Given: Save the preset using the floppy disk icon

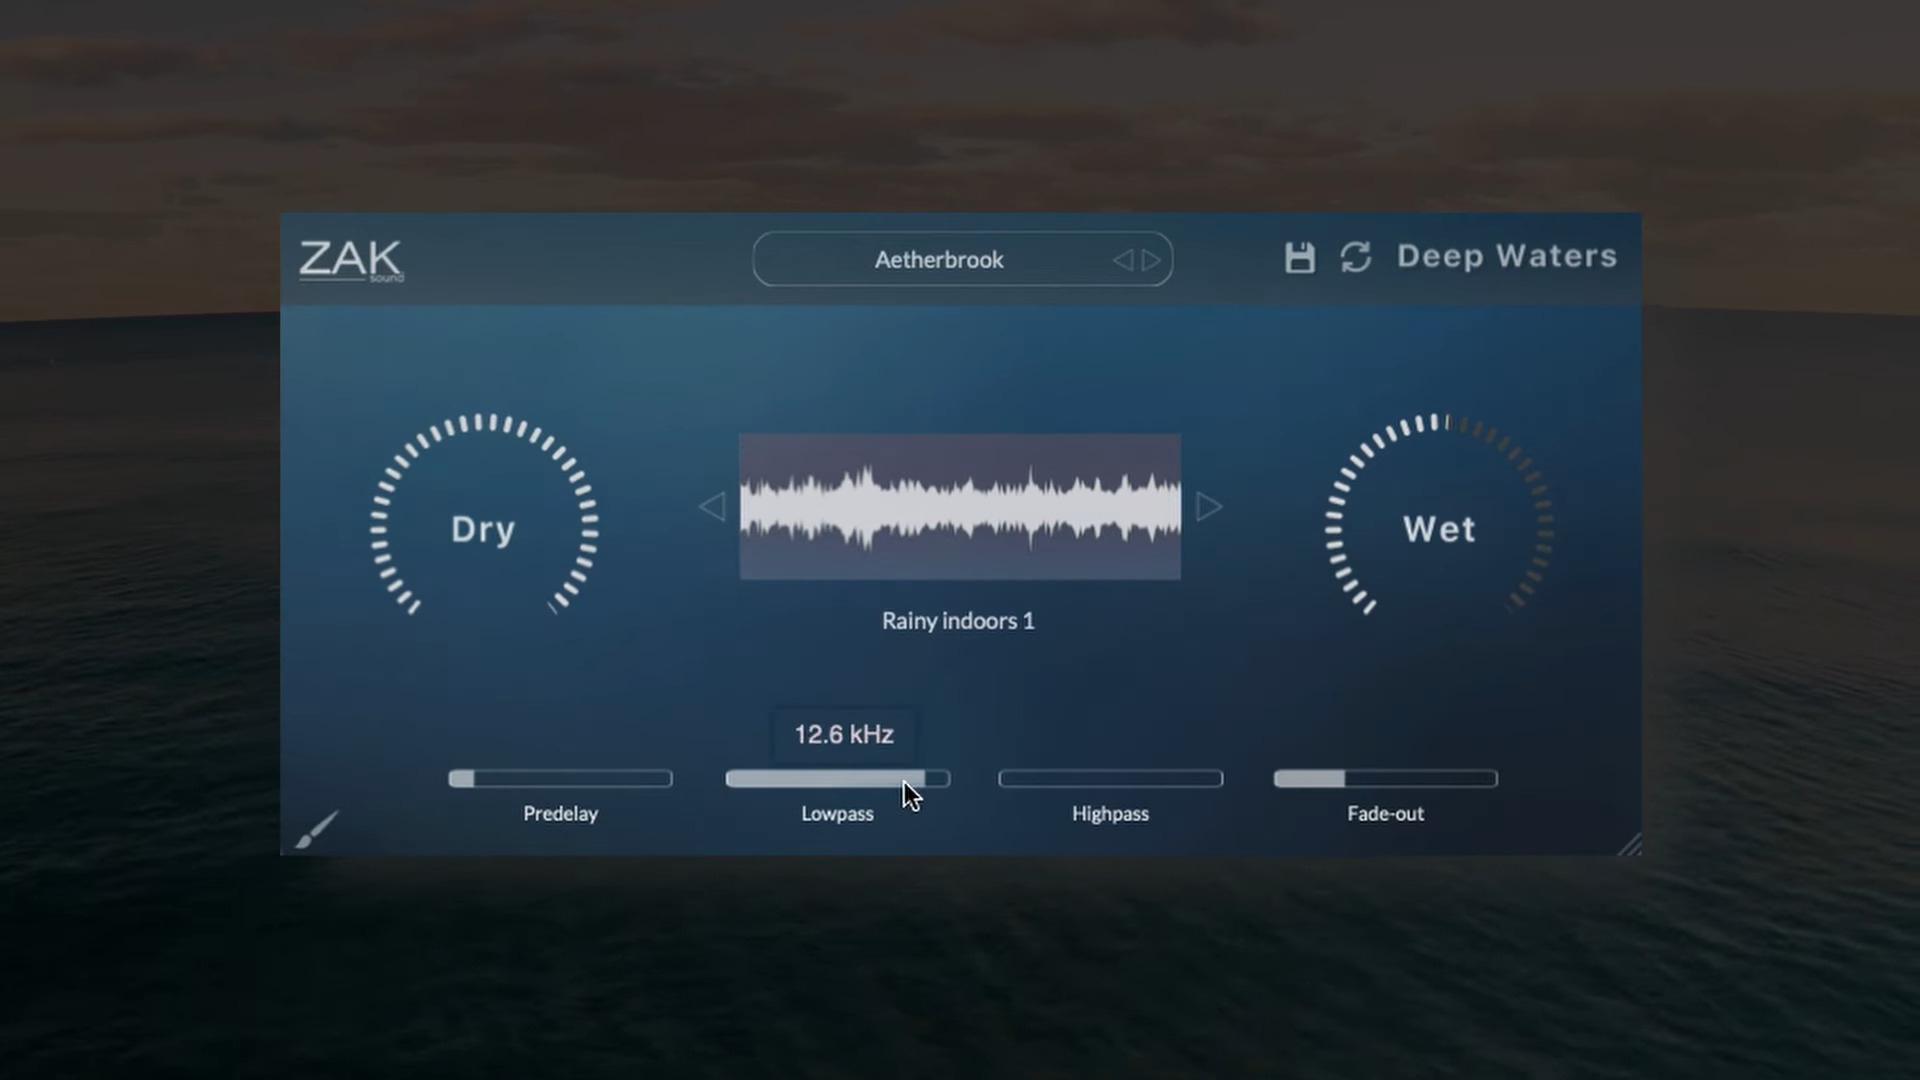Looking at the screenshot, I should (x=1300, y=258).
